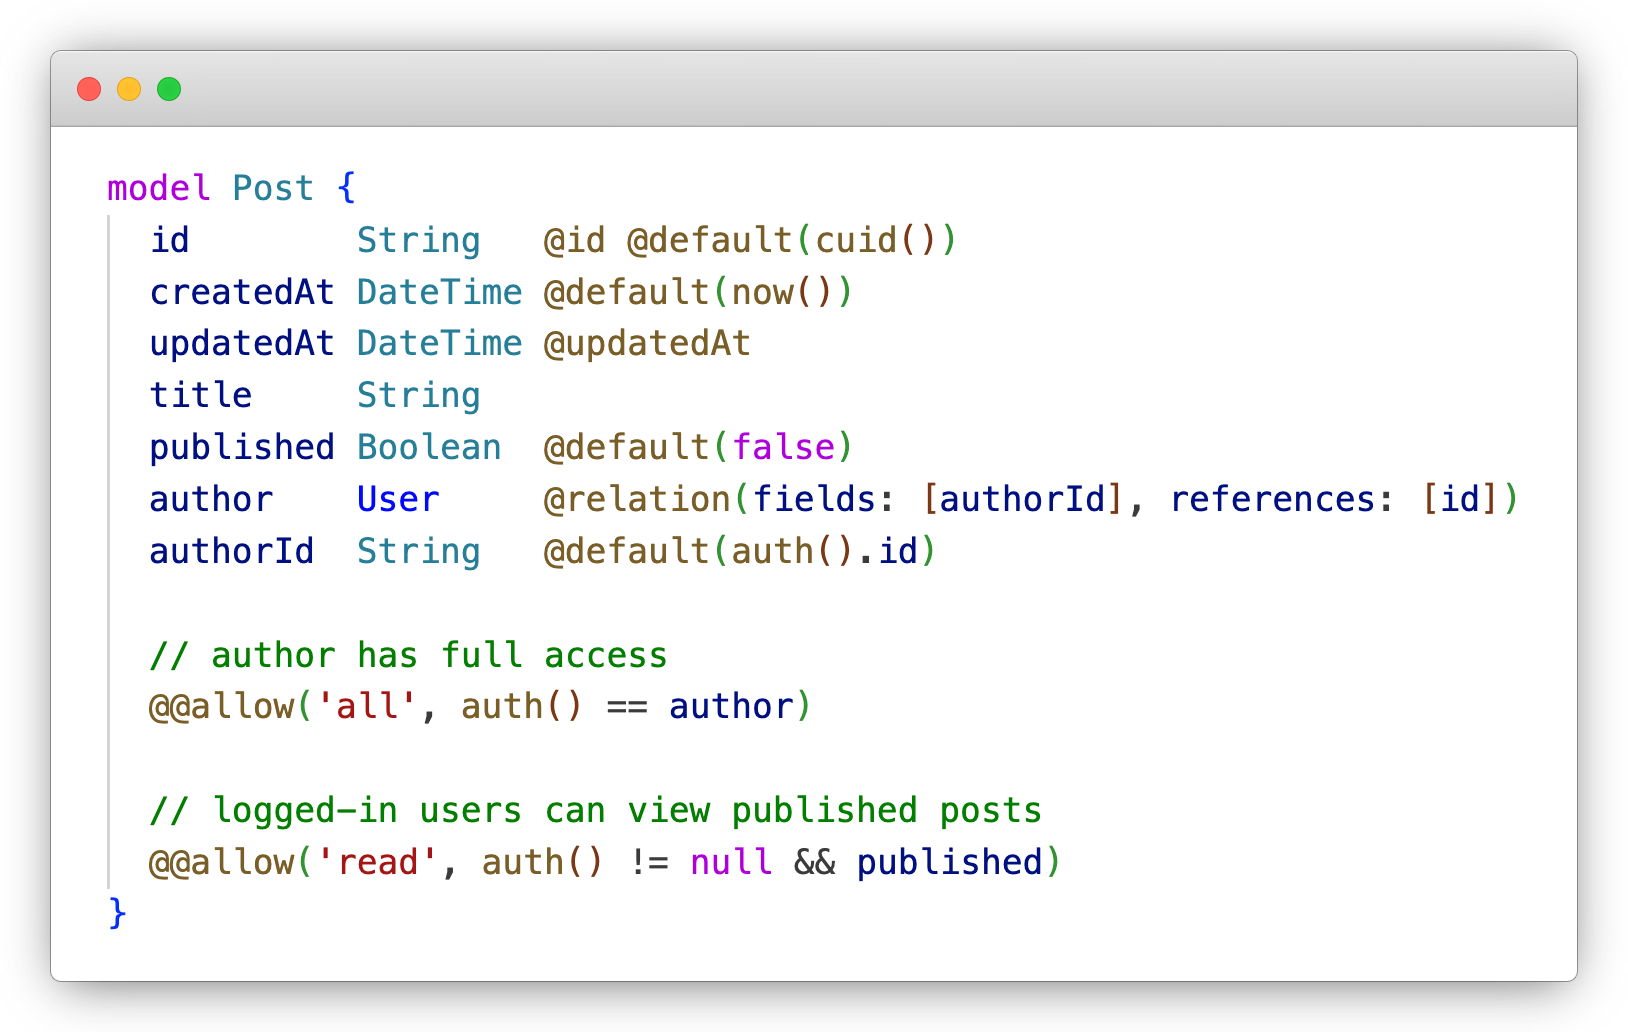
Task: Click the User relation type
Action: click(397, 499)
